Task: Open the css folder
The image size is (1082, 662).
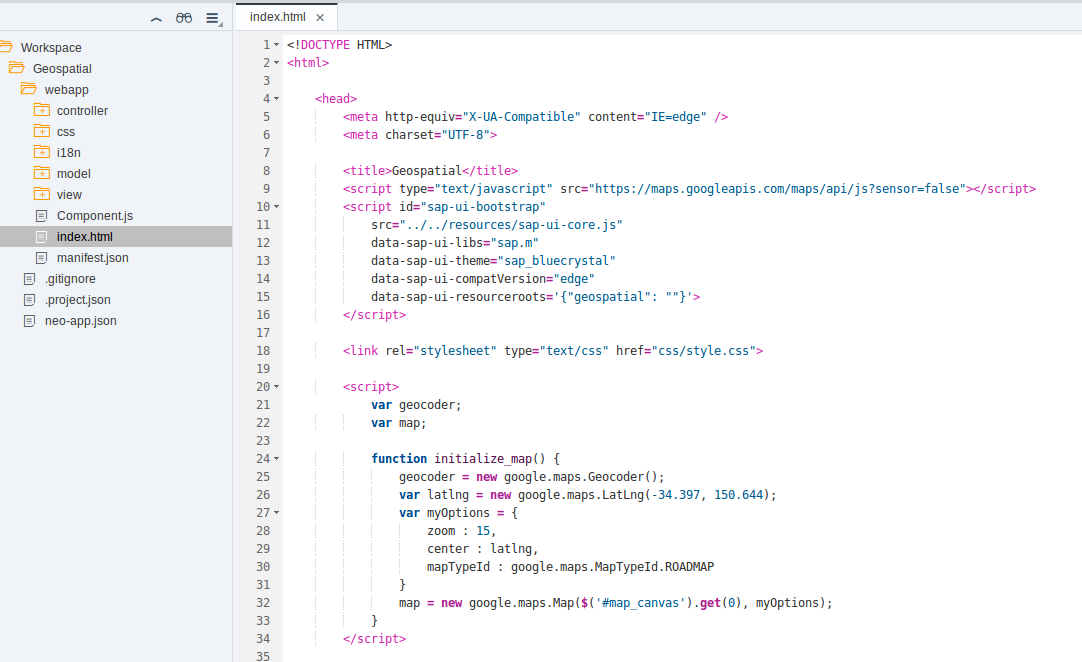Action: pos(66,132)
